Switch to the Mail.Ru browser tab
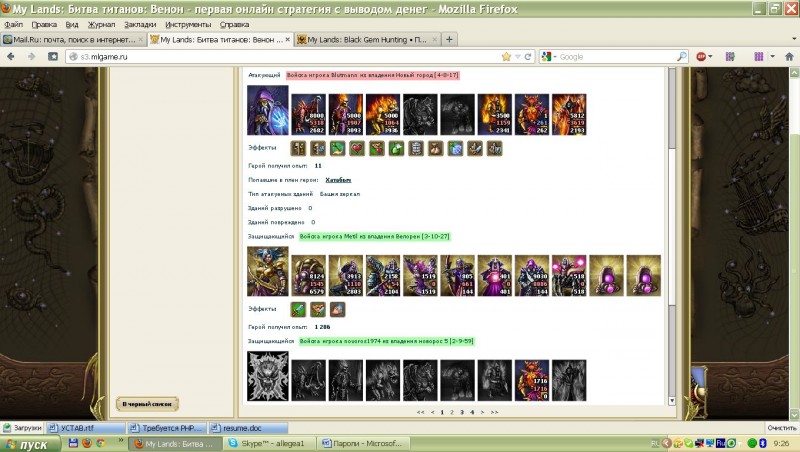 pyautogui.click(x=72, y=39)
